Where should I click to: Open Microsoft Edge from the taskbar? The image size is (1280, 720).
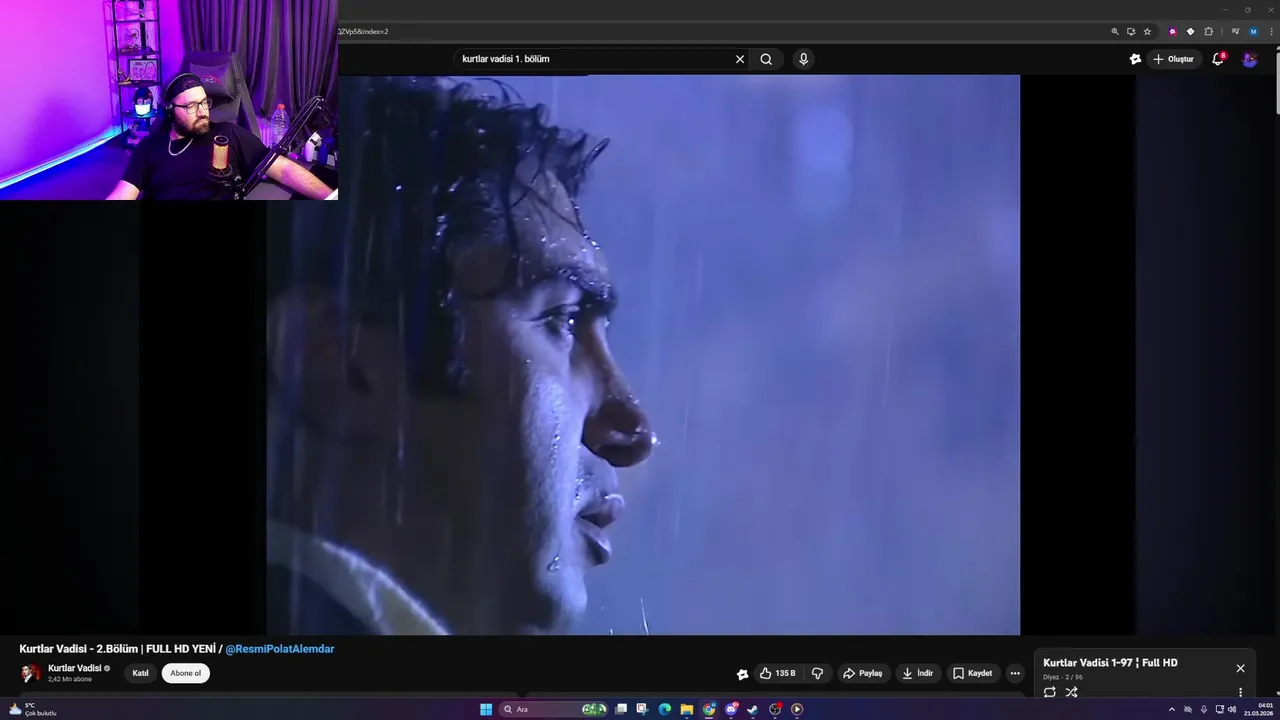[x=664, y=709]
